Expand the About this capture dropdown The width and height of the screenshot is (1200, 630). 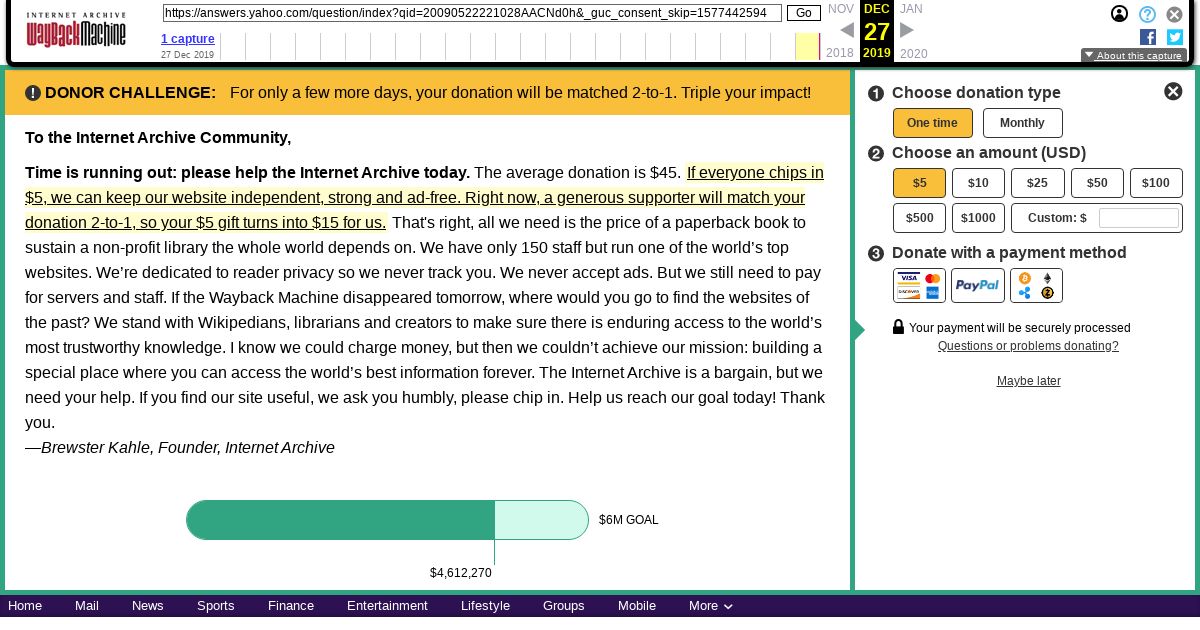point(1133,56)
